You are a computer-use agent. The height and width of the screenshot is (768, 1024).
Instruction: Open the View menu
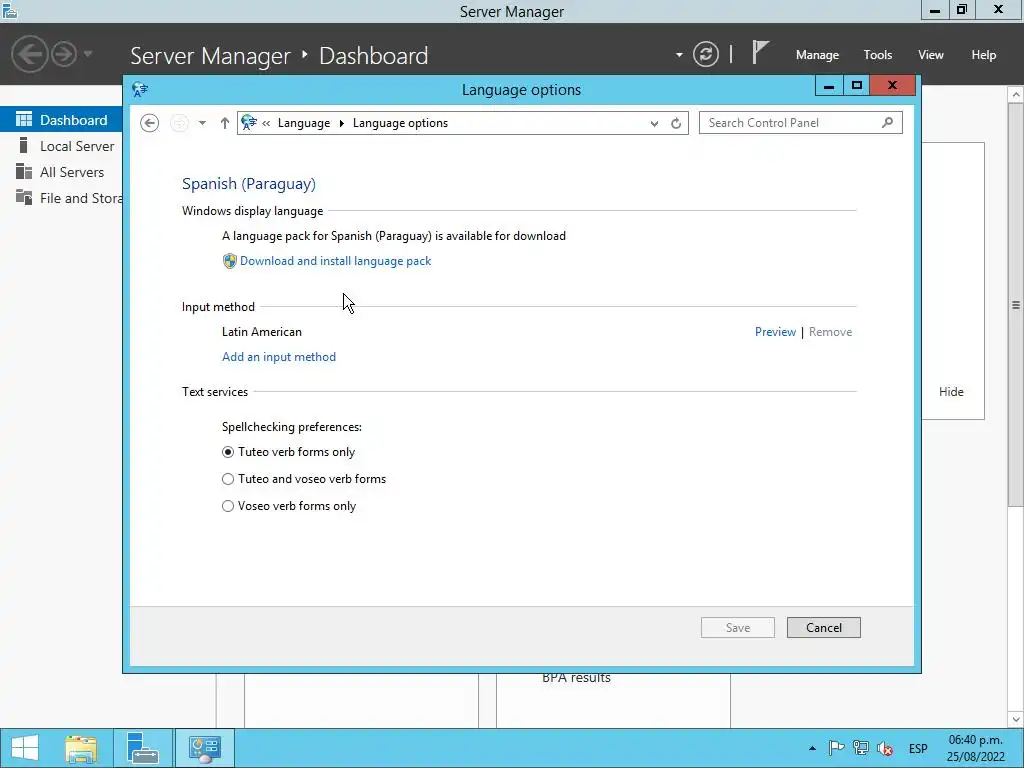pos(931,55)
